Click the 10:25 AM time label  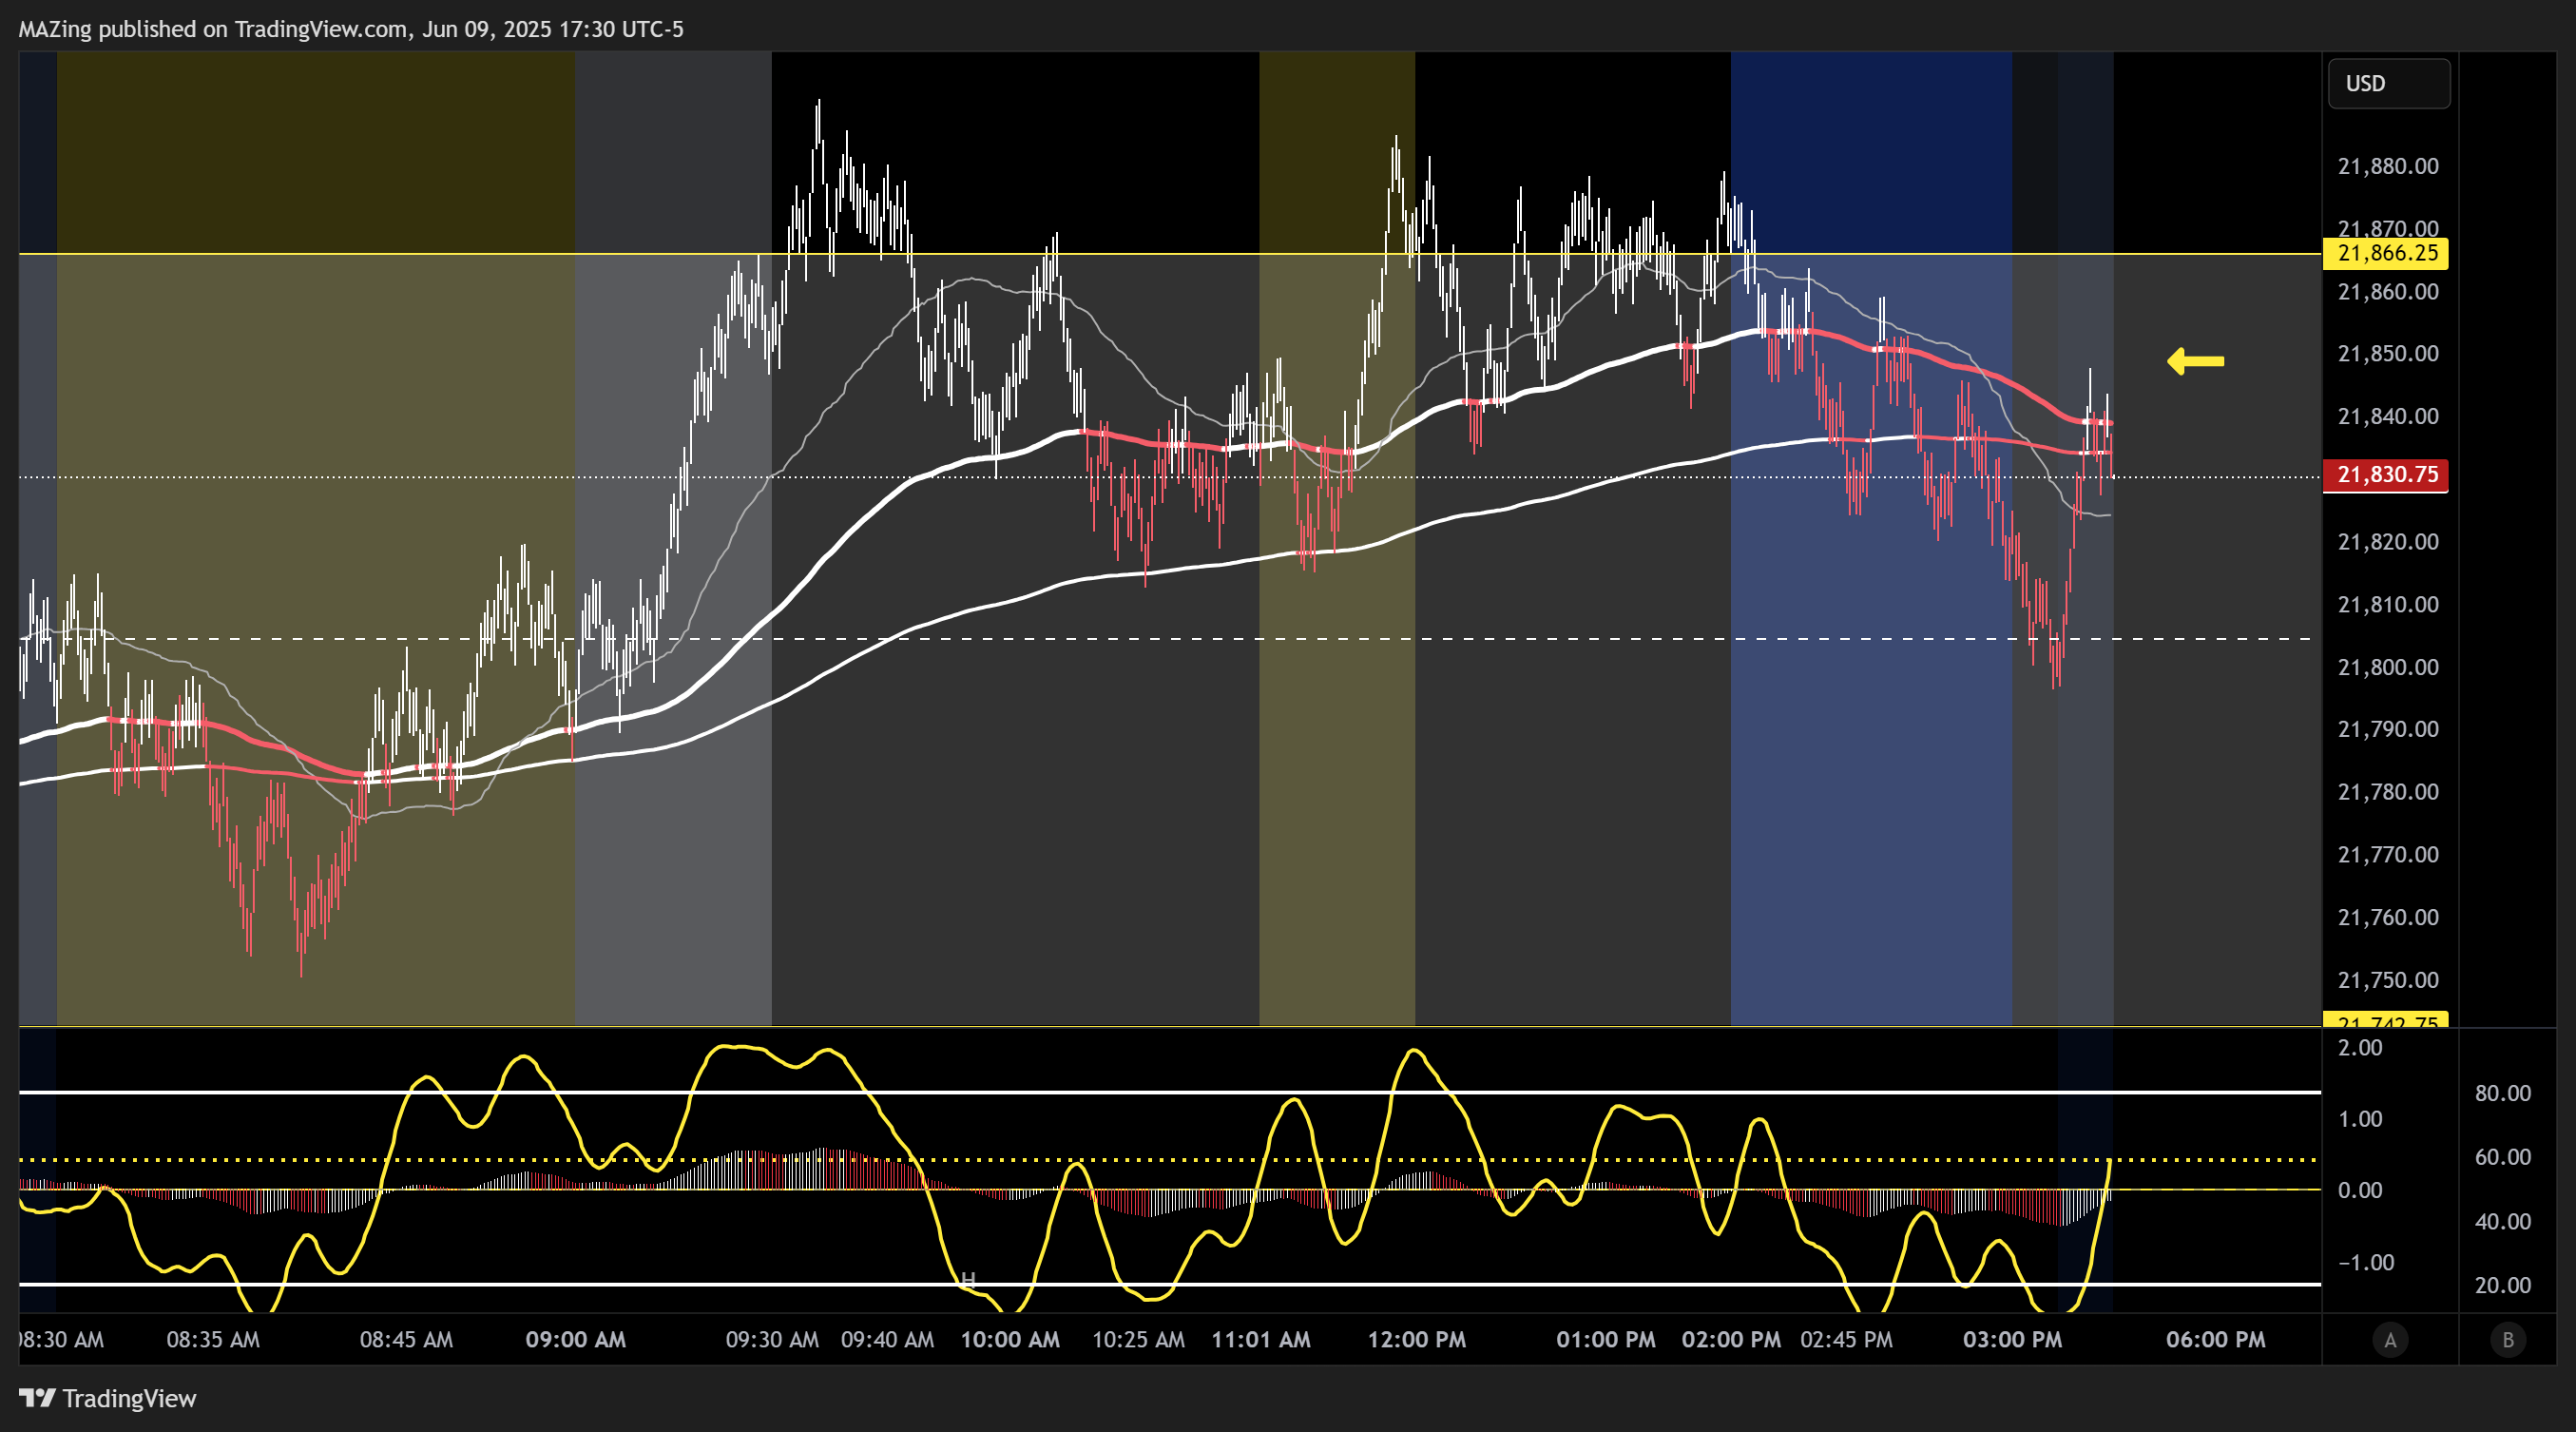coord(1138,1340)
